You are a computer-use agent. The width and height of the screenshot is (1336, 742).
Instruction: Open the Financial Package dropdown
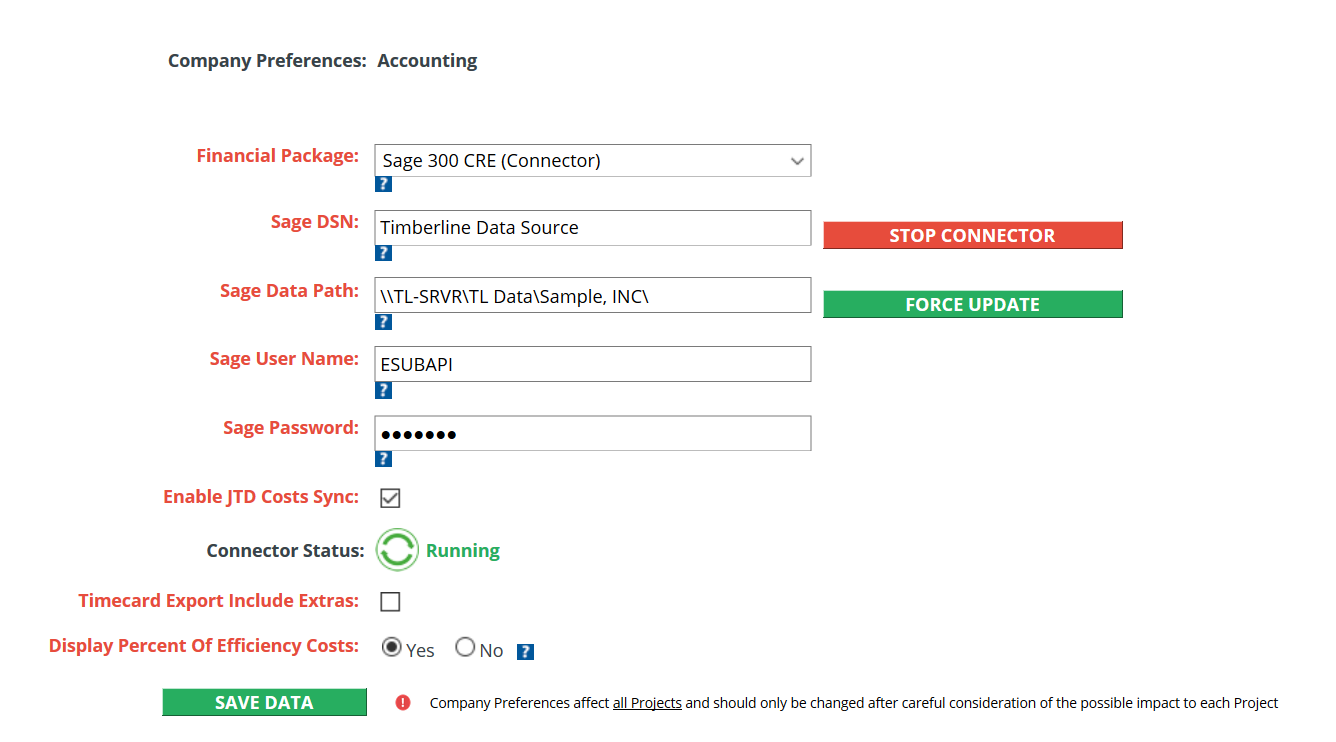[592, 161]
